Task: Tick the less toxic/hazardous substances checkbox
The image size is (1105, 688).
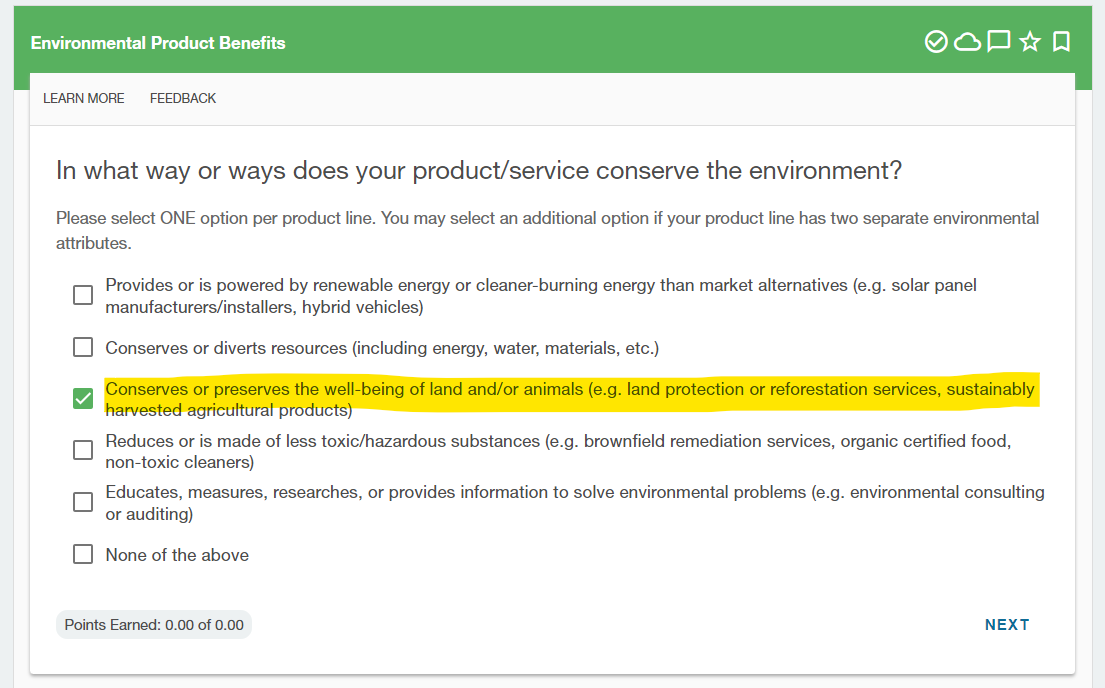Action: pyautogui.click(x=83, y=450)
